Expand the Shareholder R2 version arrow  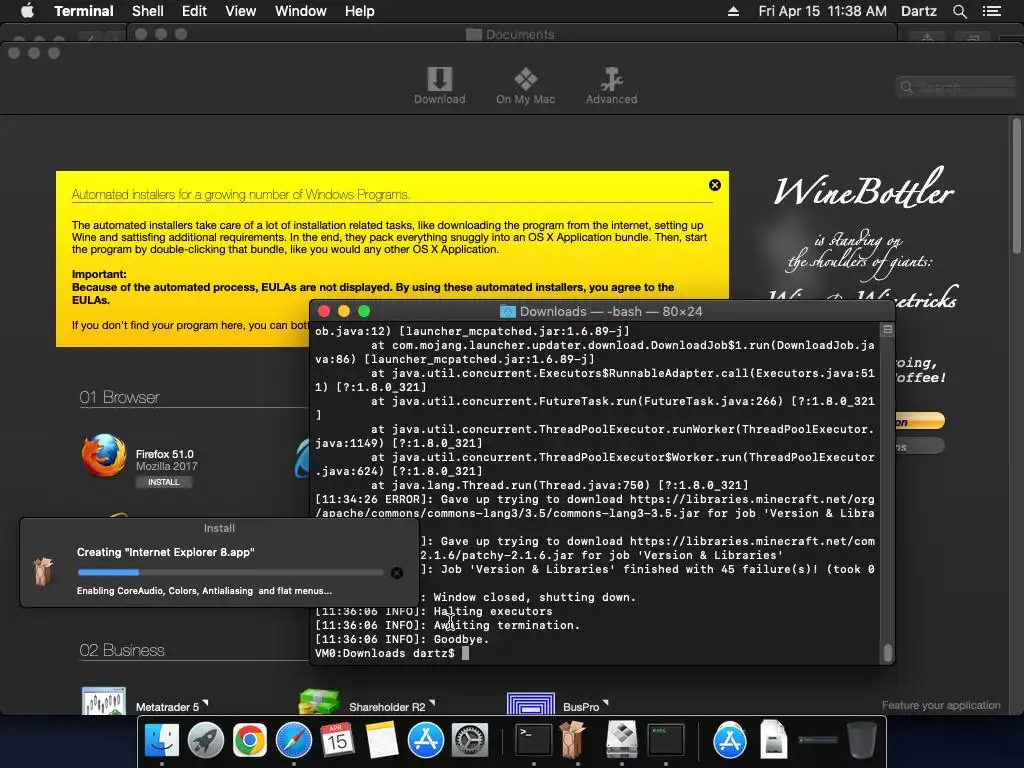[x=432, y=703]
